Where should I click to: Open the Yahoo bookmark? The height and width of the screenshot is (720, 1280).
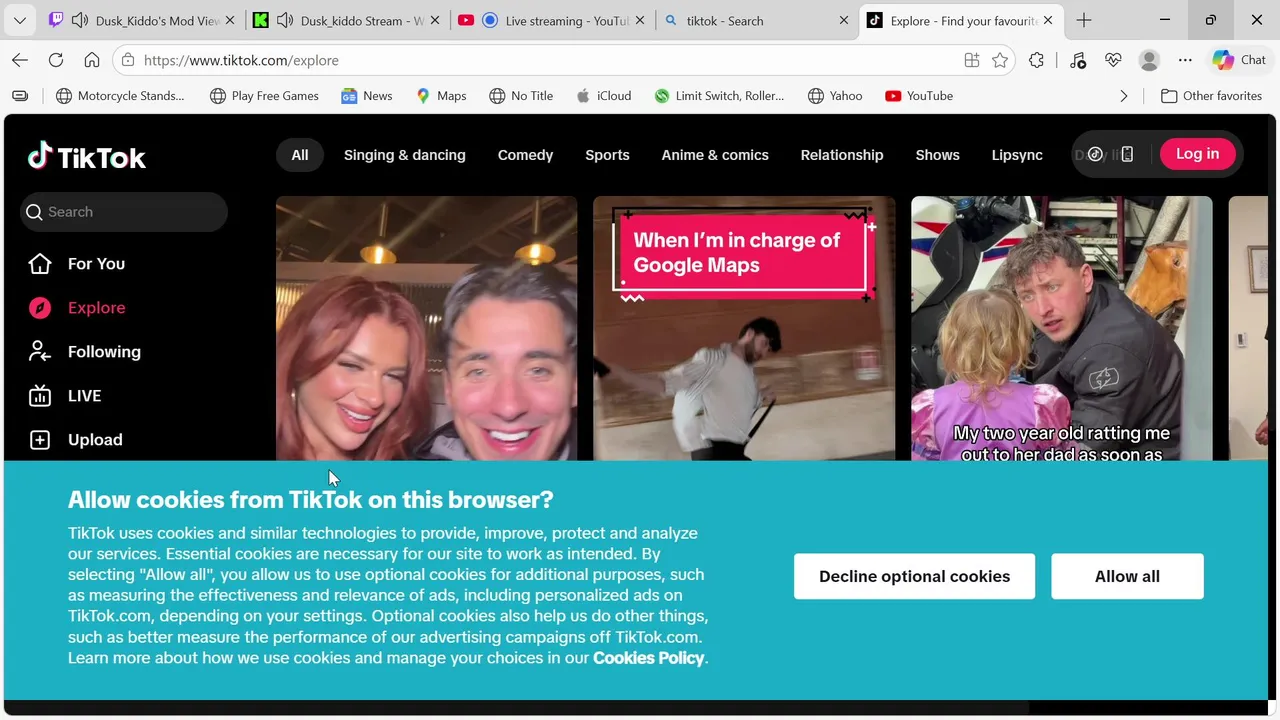point(835,96)
